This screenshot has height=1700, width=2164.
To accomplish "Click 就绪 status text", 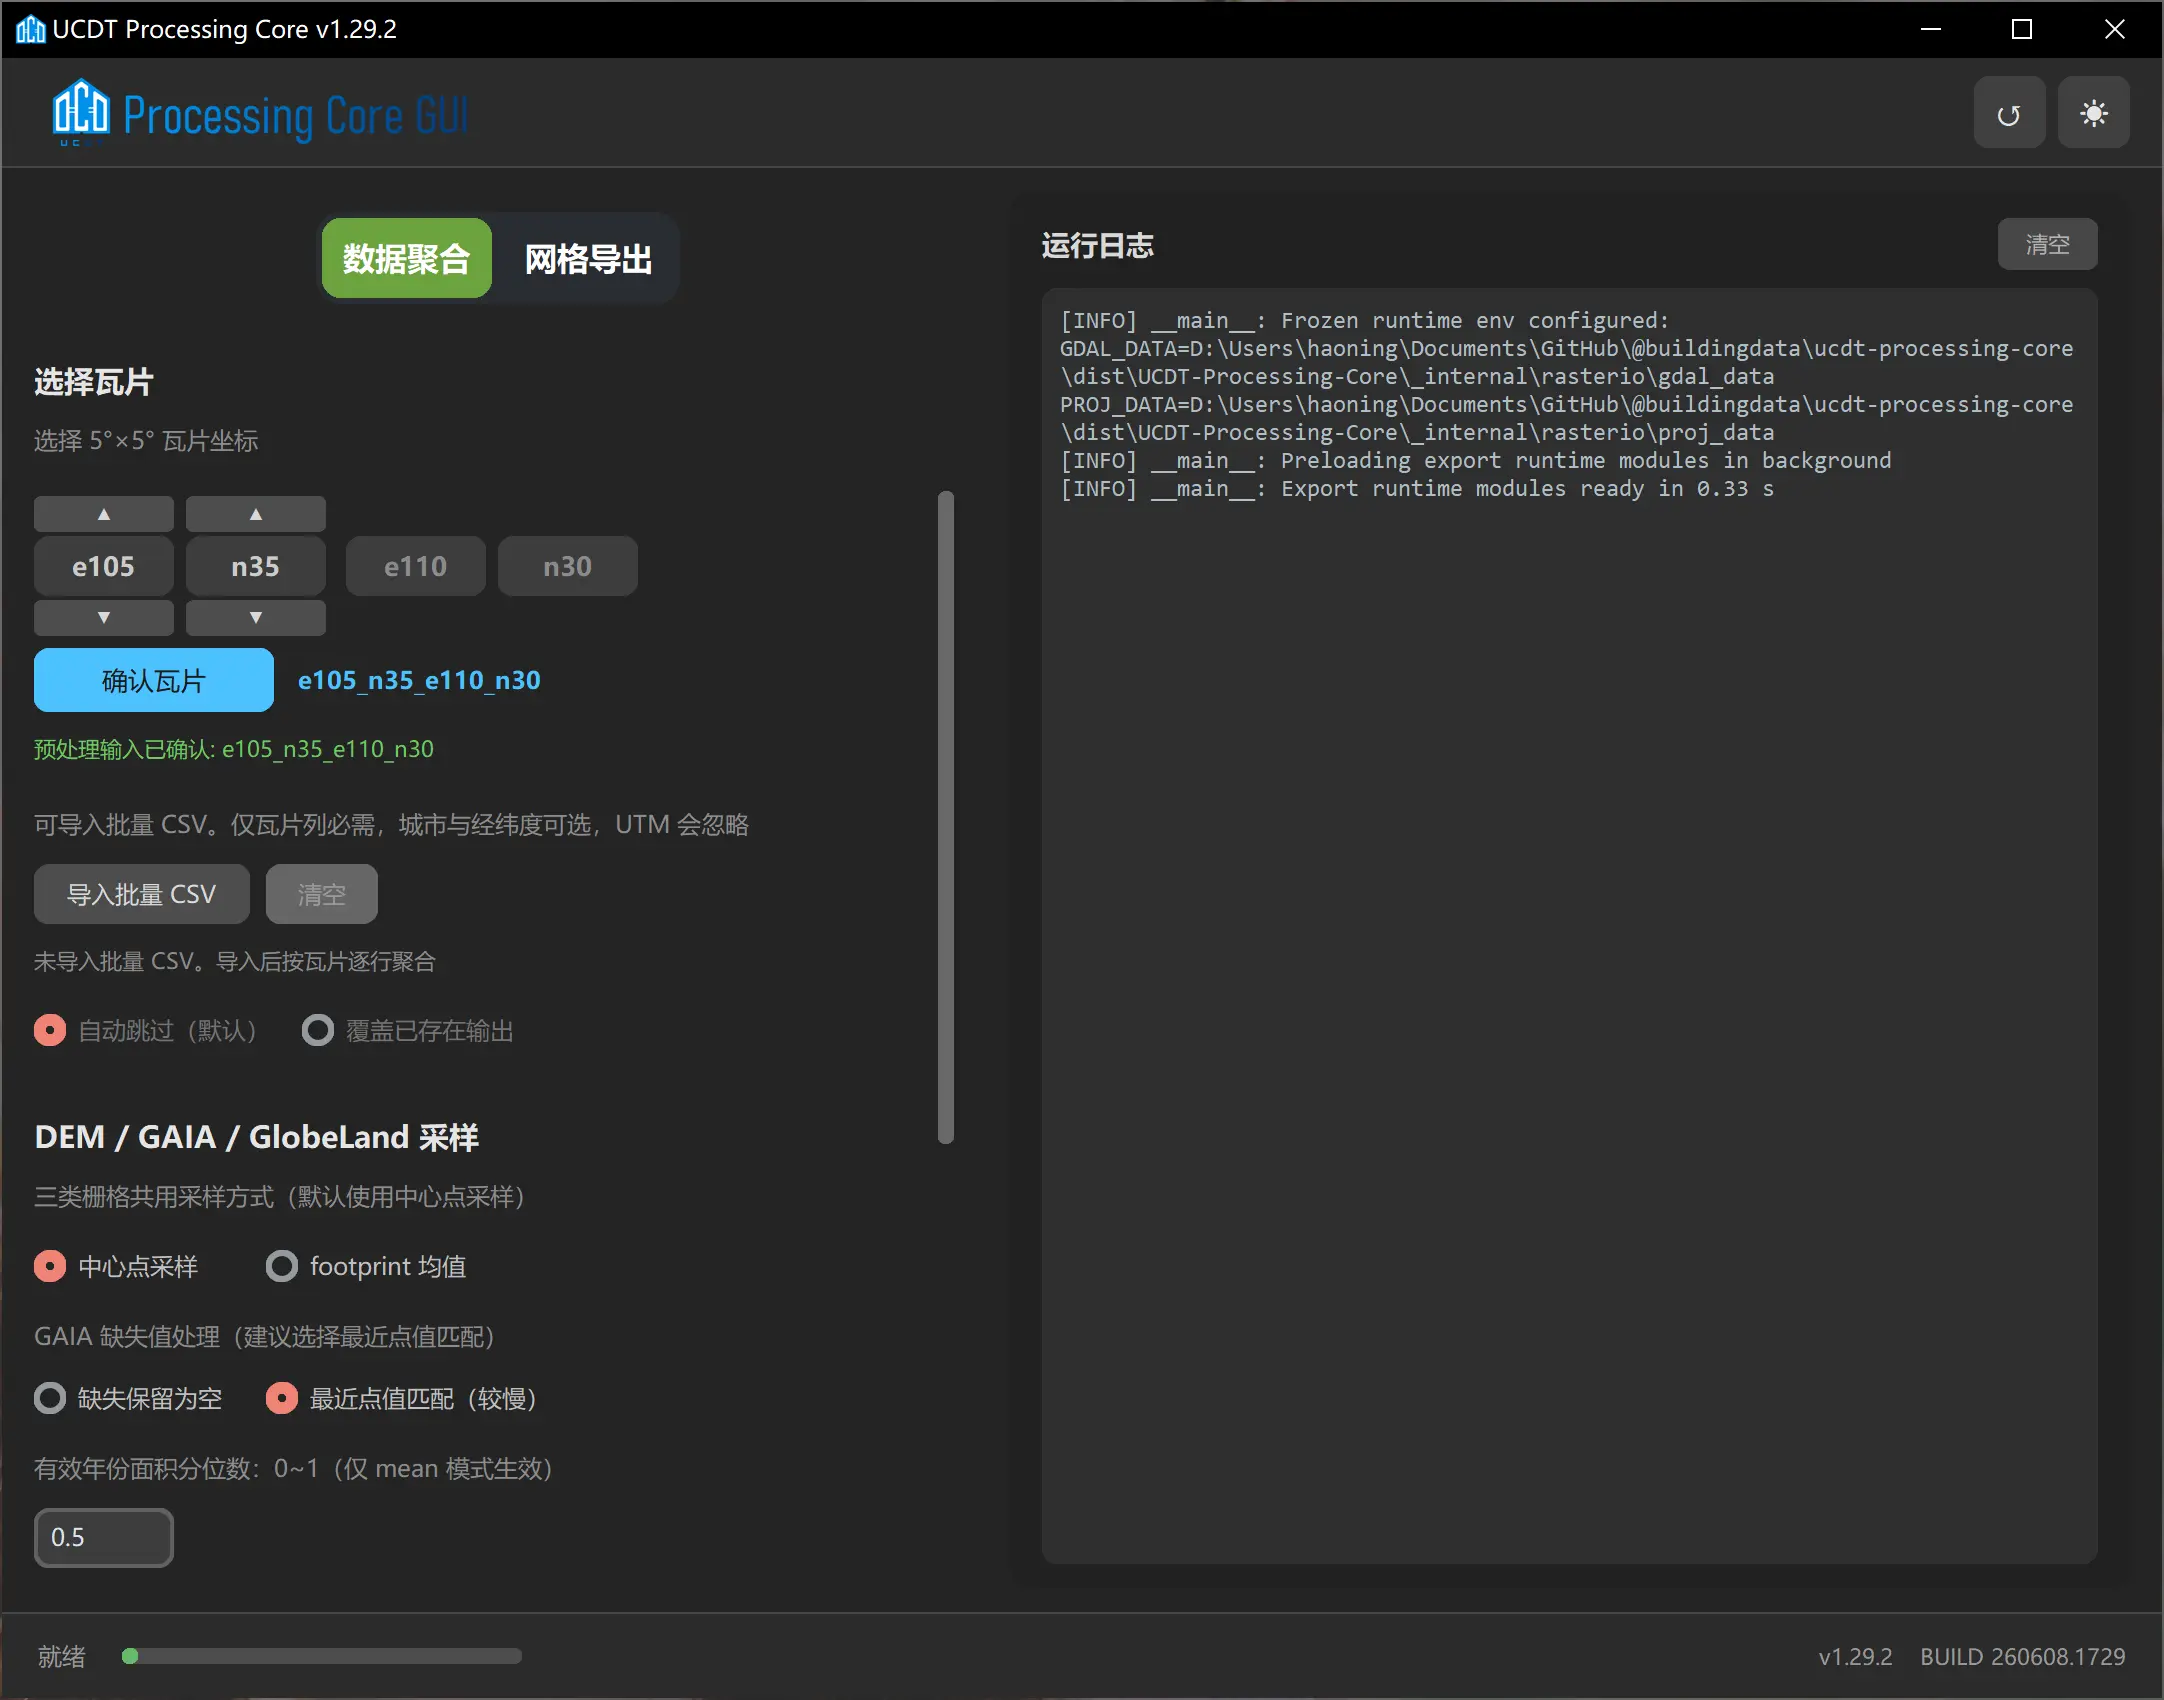I will (62, 1656).
